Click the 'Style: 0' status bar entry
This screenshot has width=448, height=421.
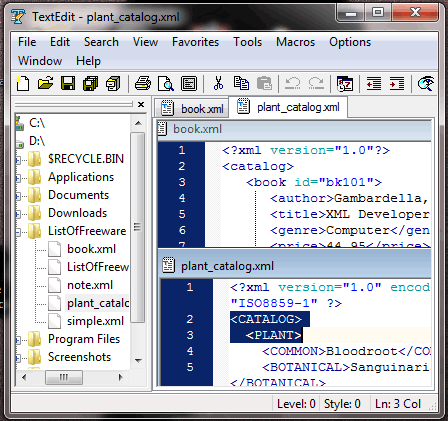pyautogui.click(x=342, y=404)
